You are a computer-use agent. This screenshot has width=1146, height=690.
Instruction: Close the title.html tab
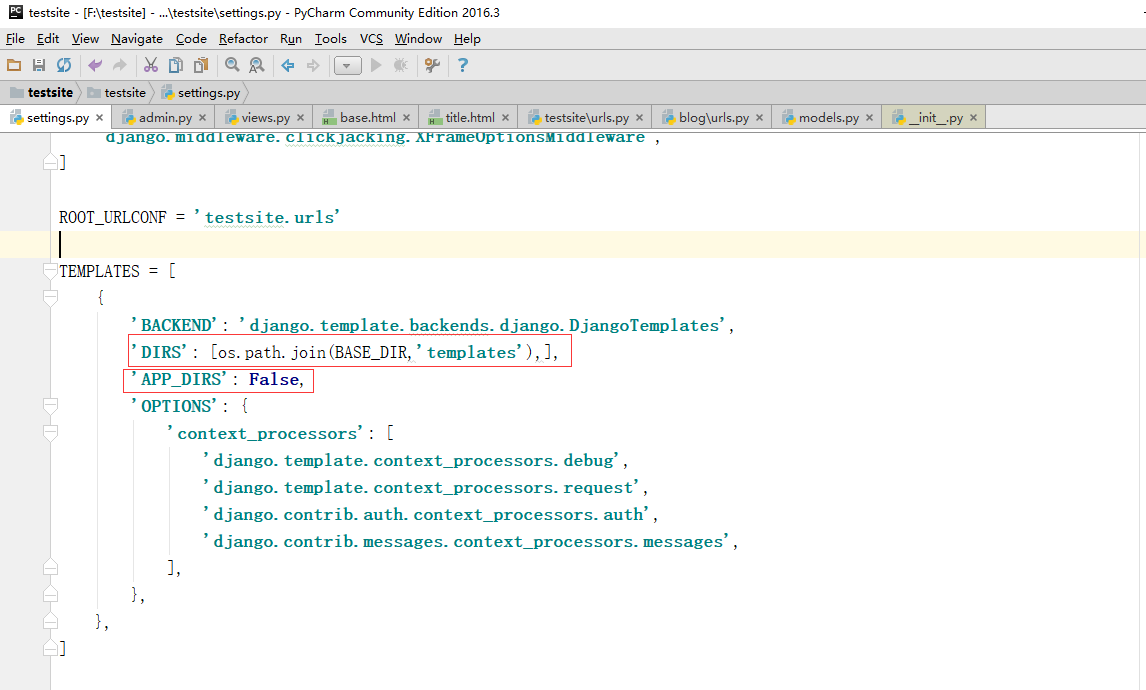point(505,117)
